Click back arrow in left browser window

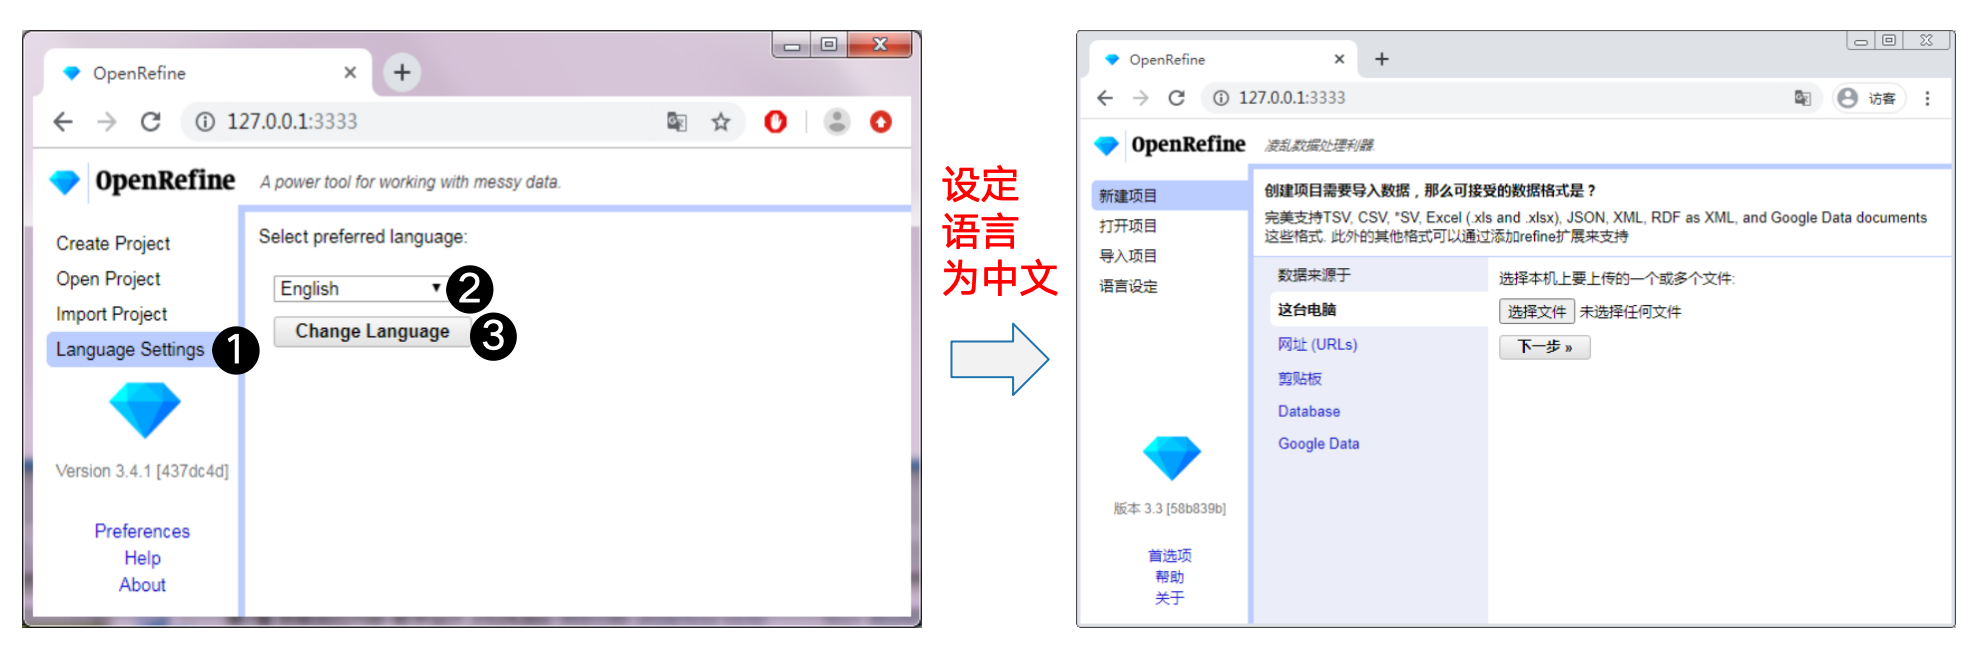click(63, 122)
